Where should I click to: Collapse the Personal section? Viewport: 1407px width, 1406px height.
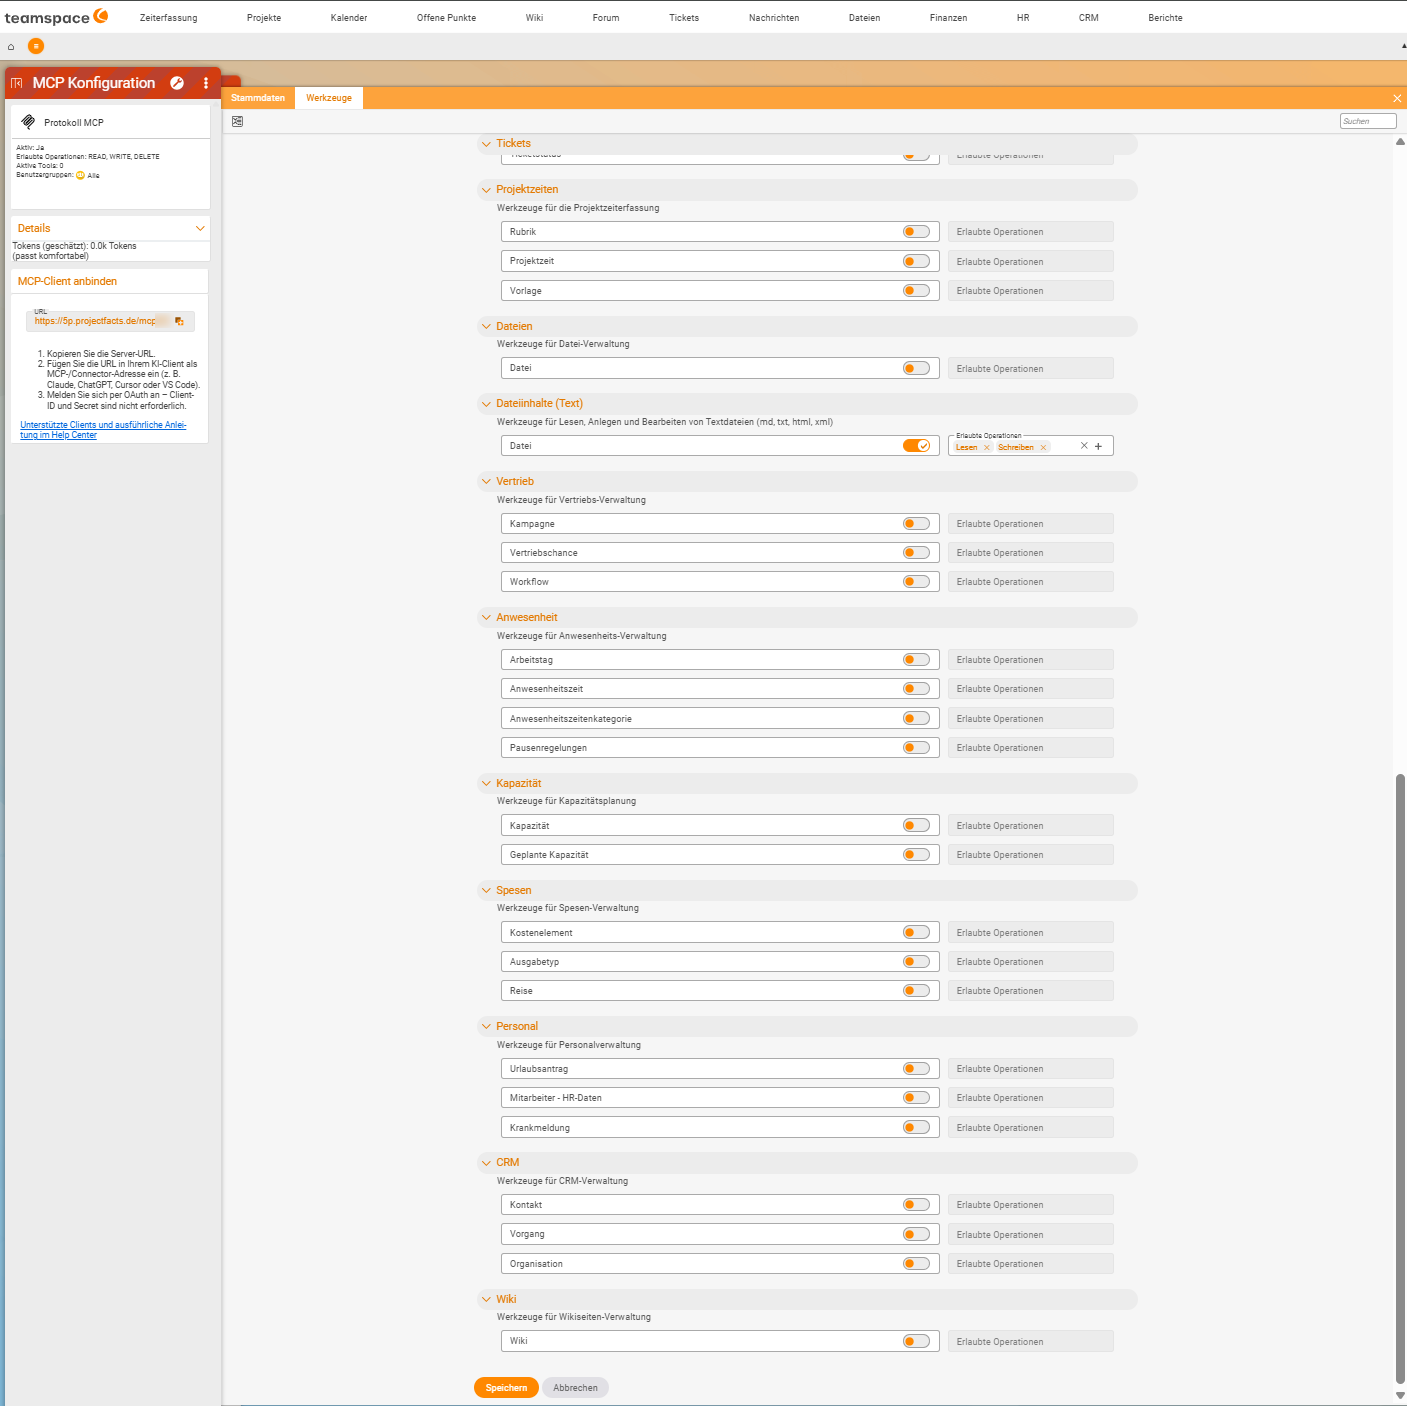(x=486, y=1027)
